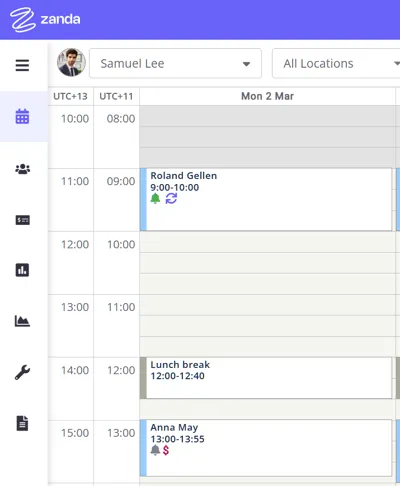The height and width of the screenshot is (486, 400).
Task: Open the hamburger menu in the sidebar
Action: [x=22, y=65]
